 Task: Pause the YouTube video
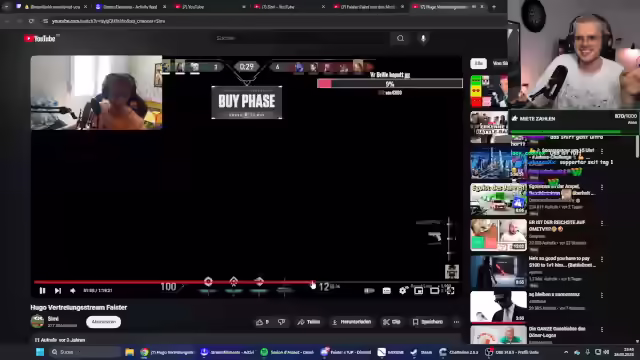point(42,291)
